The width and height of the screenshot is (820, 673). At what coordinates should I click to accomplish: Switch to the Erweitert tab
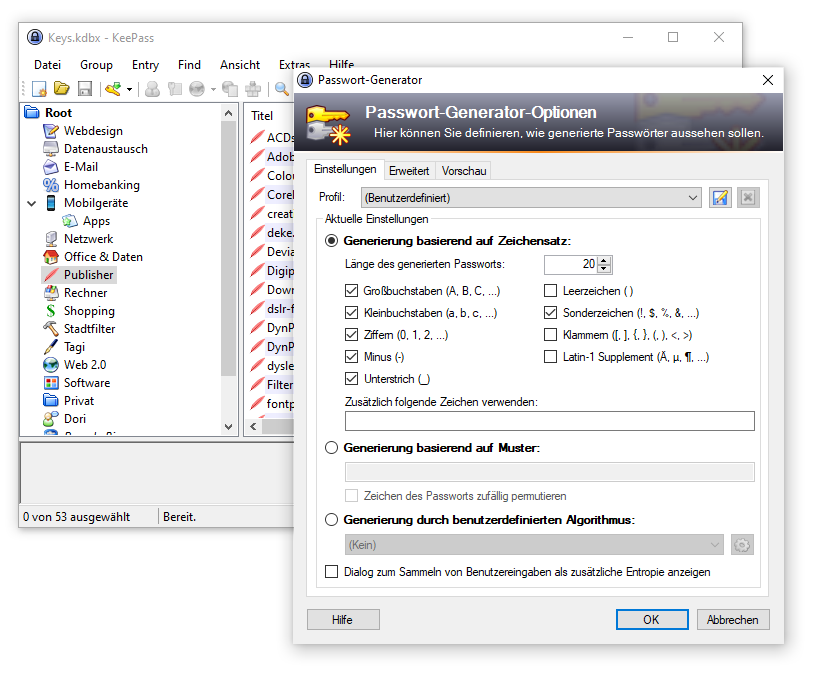(x=409, y=171)
